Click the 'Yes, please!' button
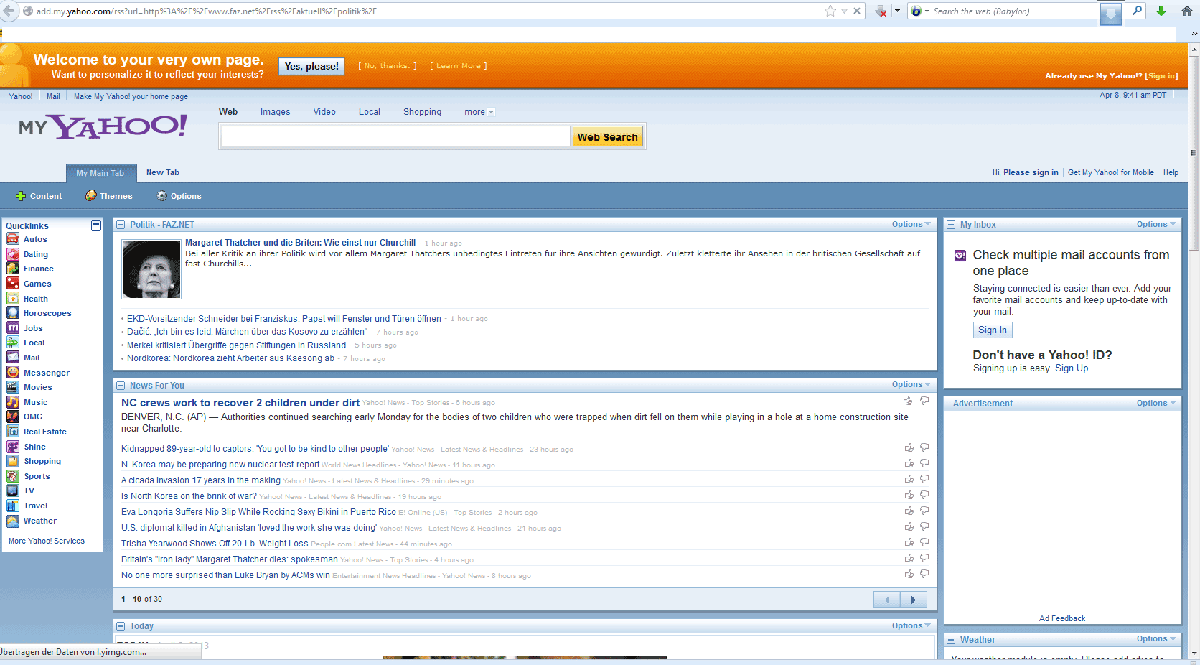1200x665 pixels. [x=310, y=66]
